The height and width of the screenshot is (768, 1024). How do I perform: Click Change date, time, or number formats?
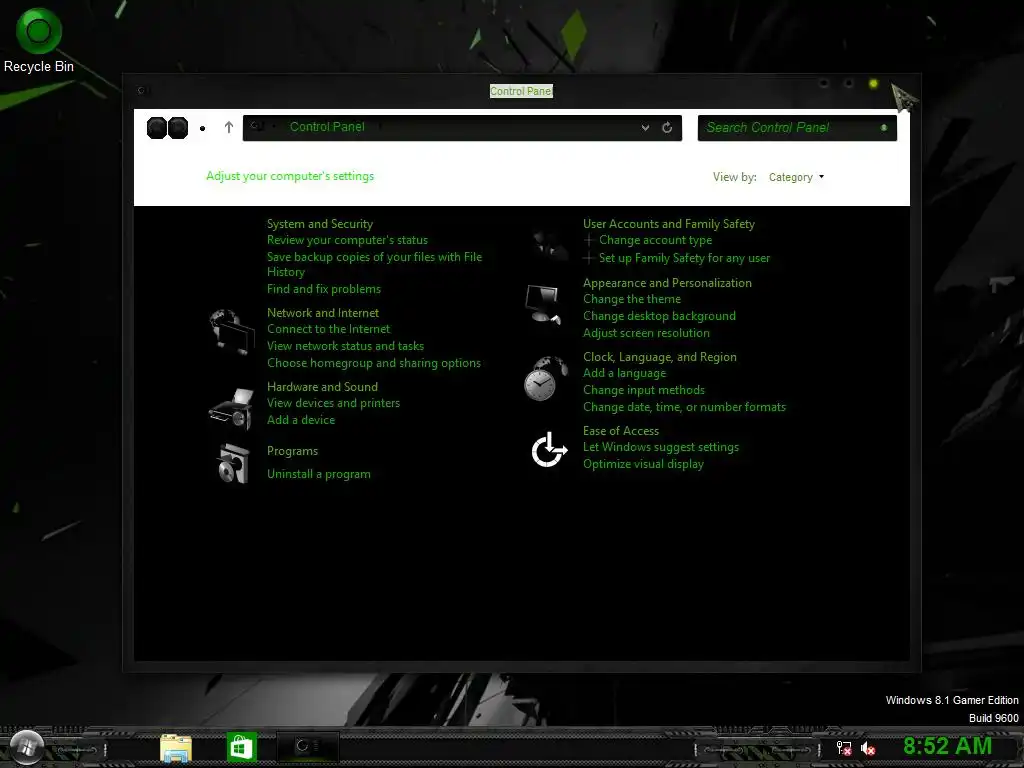pos(684,407)
